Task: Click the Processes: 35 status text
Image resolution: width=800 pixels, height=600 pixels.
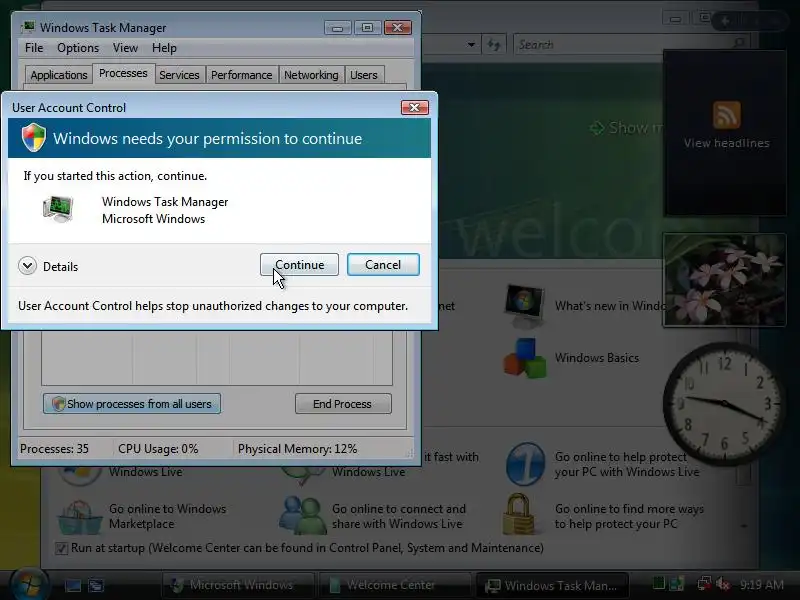Action: point(54,449)
